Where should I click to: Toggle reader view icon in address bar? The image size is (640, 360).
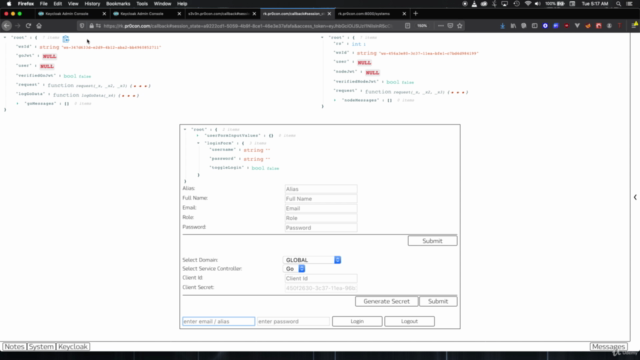pos(407,26)
